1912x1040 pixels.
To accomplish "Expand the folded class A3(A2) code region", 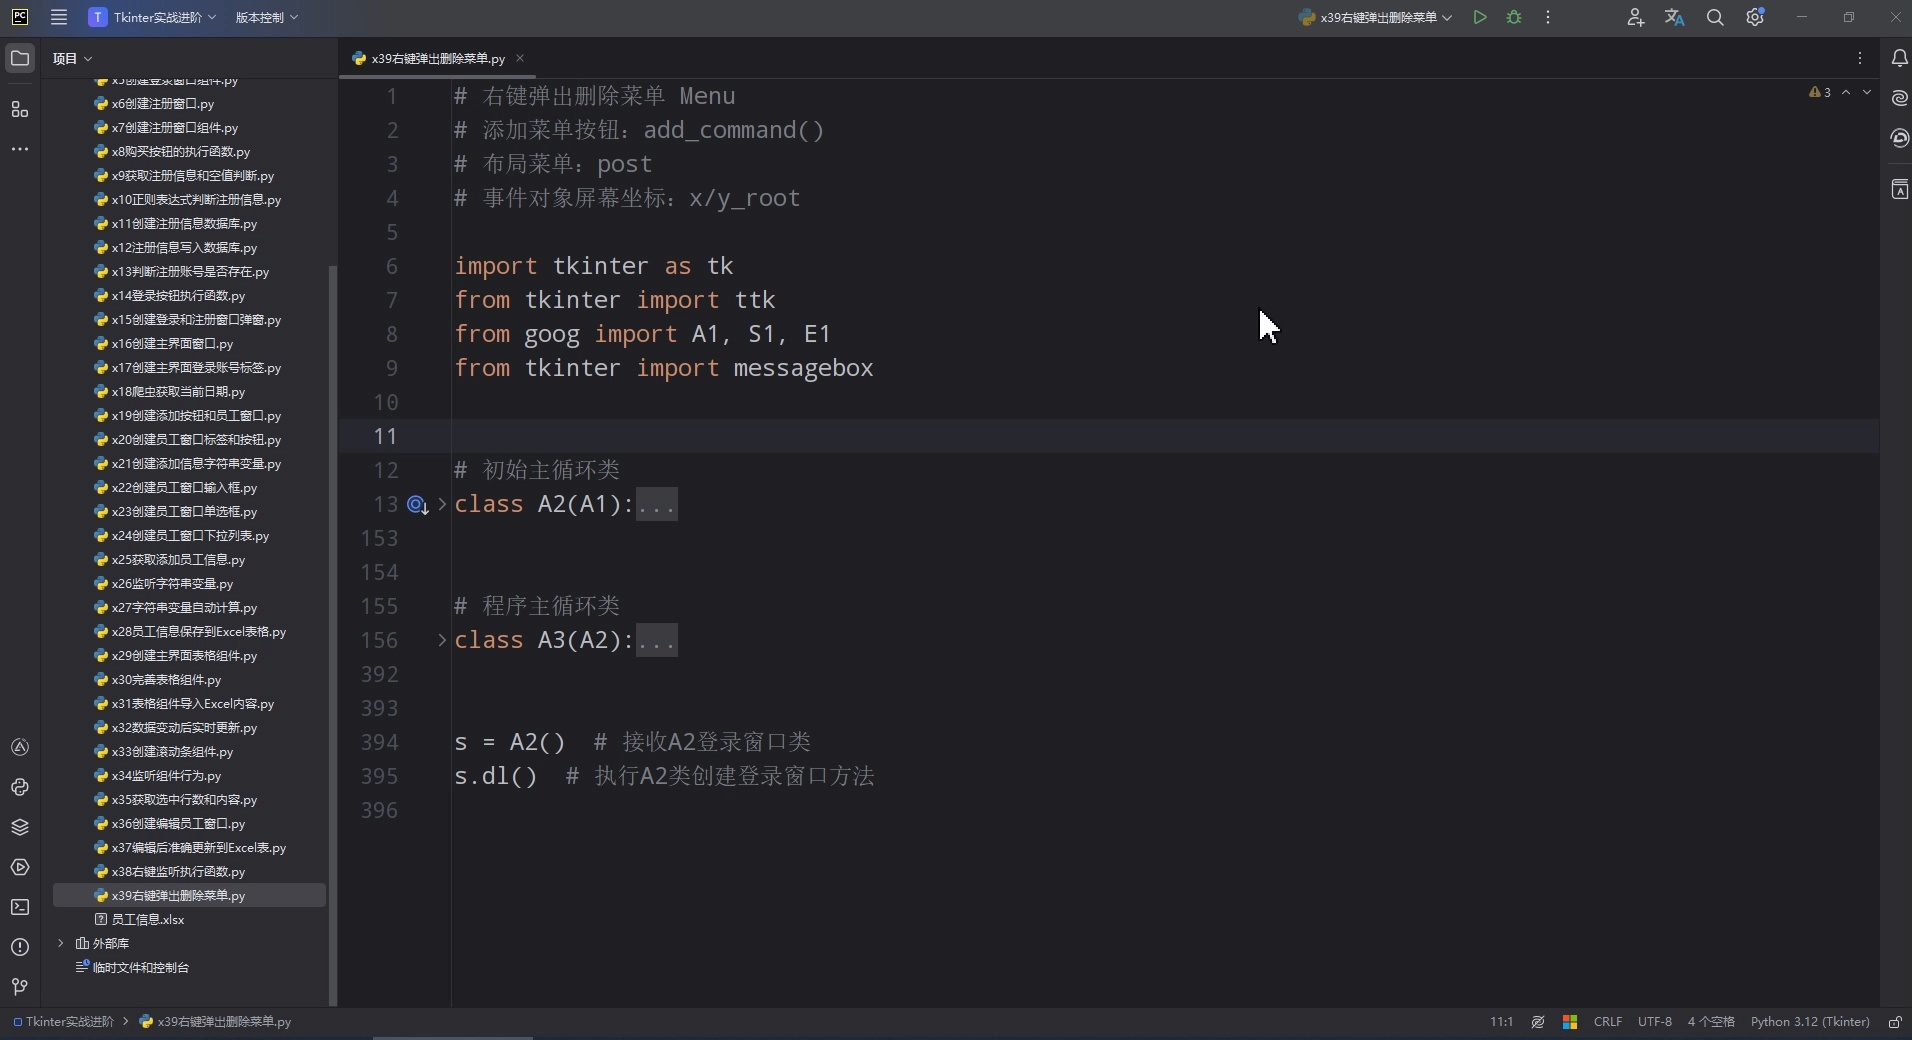I will coord(441,640).
